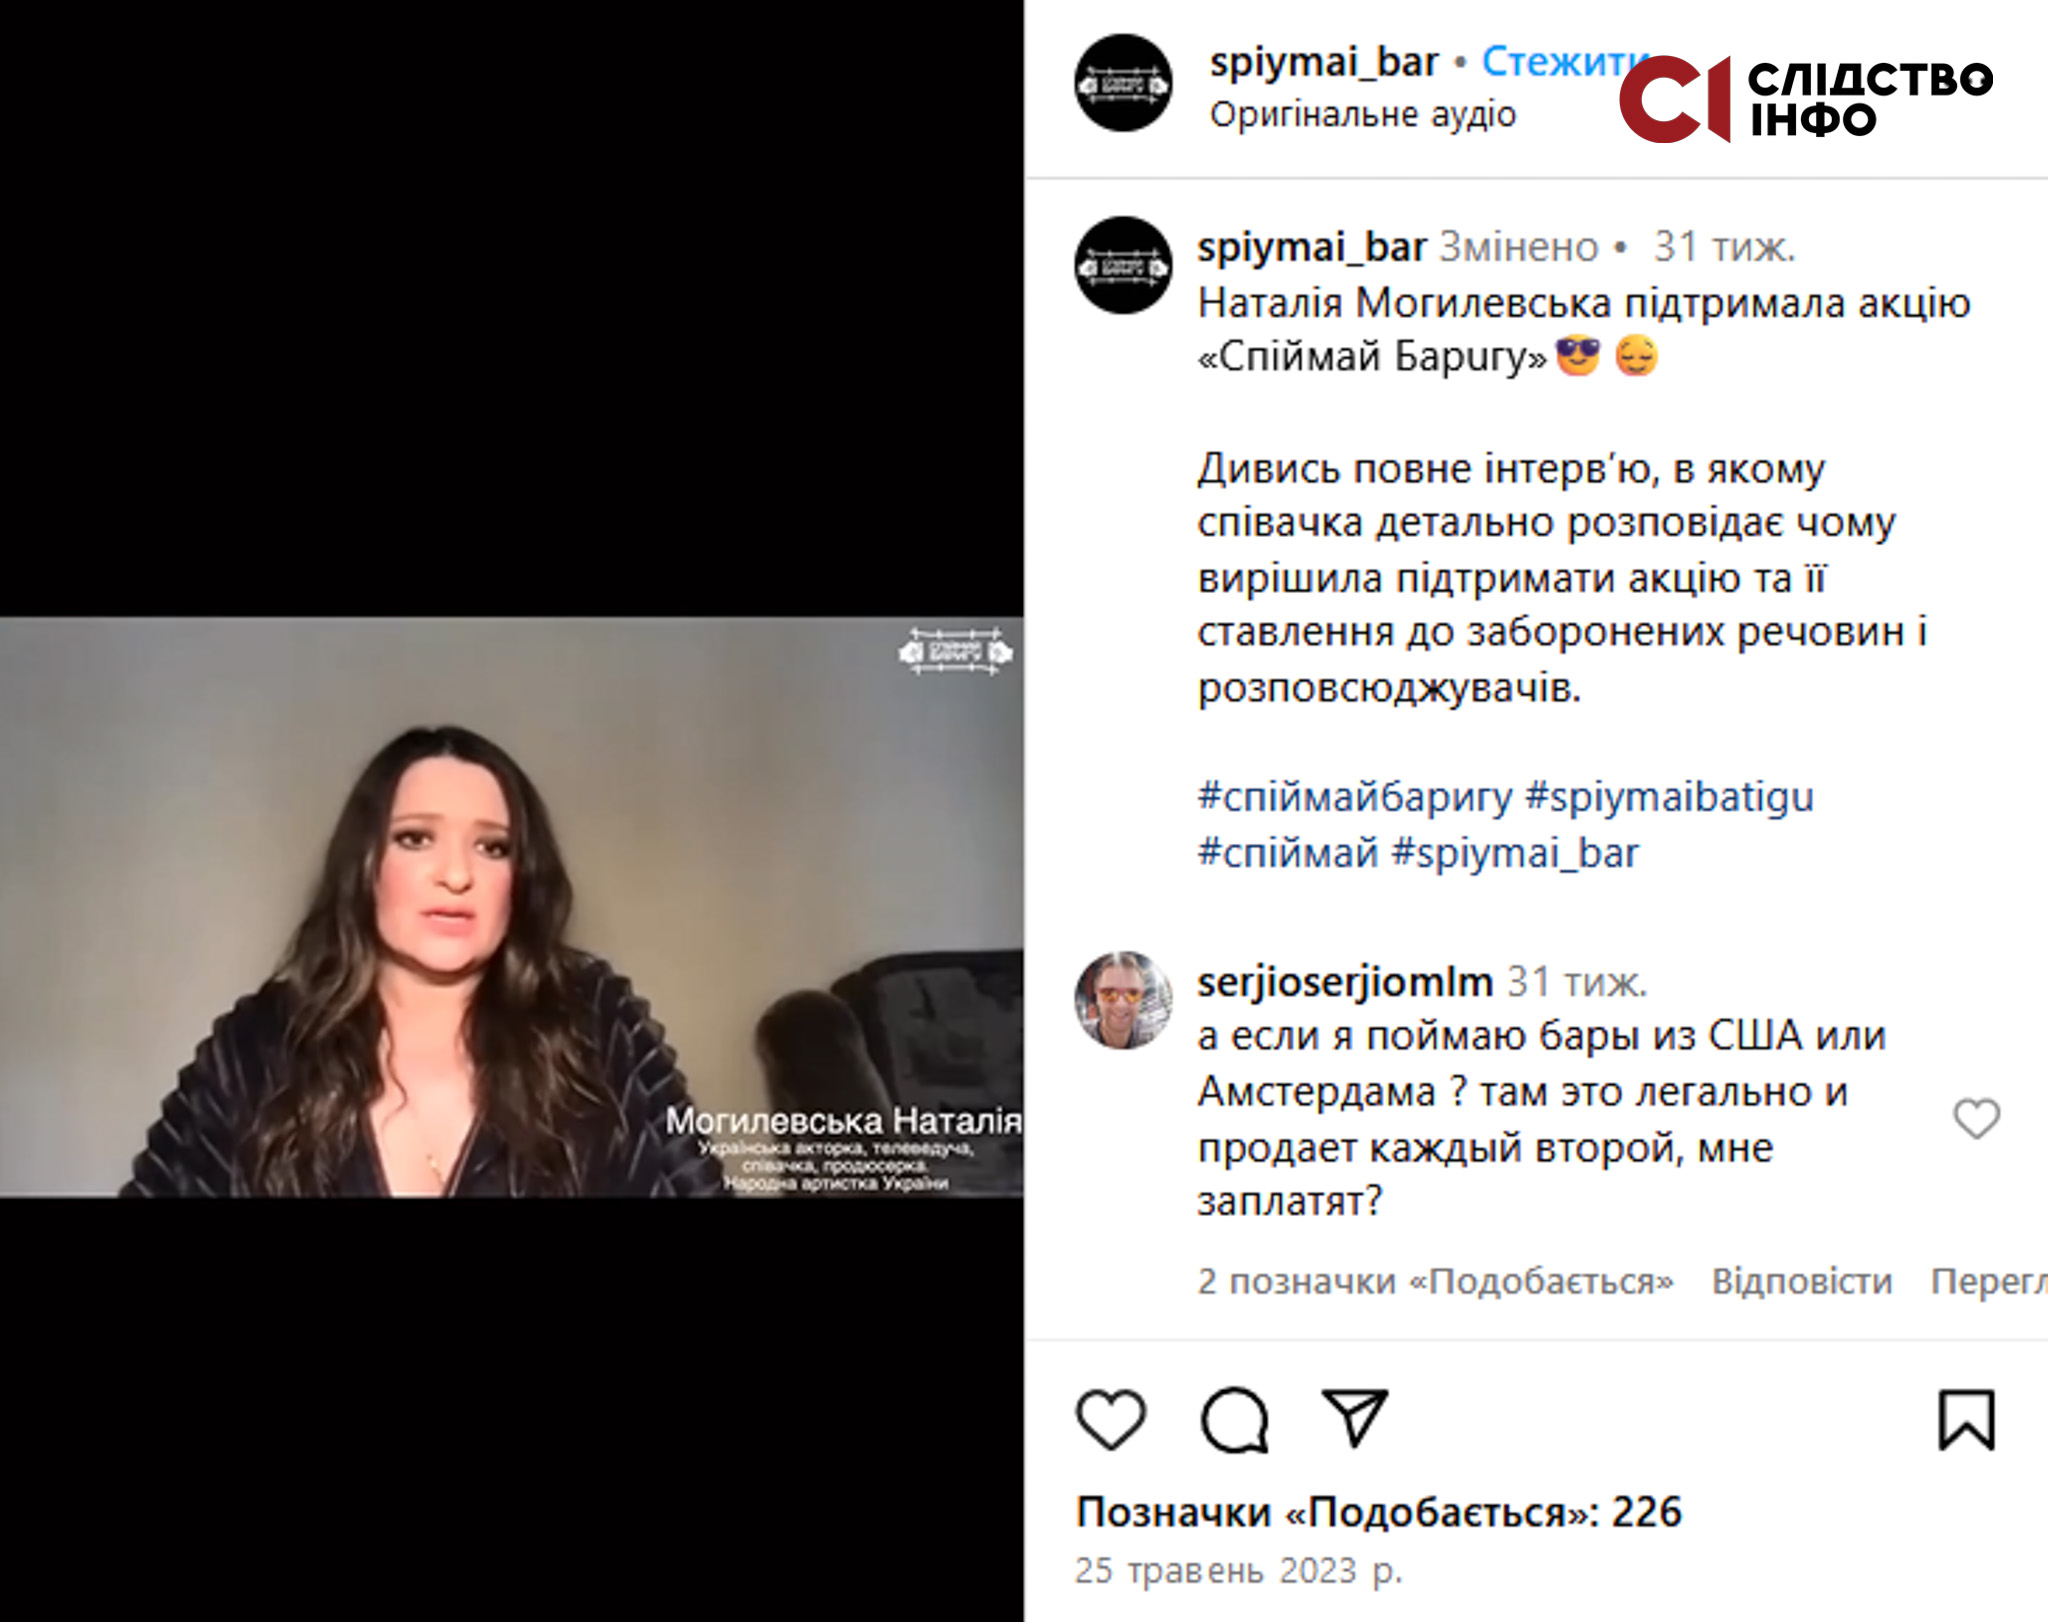View who liked the comment, 2 позначки
The width and height of the screenshot is (2048, 1622).
pos(1435,1281)
